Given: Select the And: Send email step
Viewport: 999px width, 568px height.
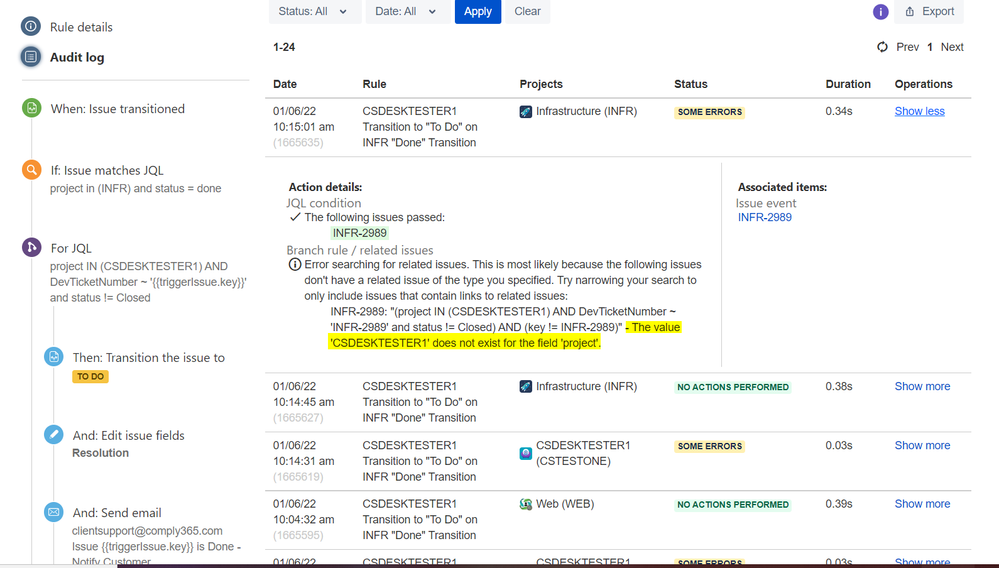Looking at the screenshot, I should pyautogui.click(x=117, y=513).
